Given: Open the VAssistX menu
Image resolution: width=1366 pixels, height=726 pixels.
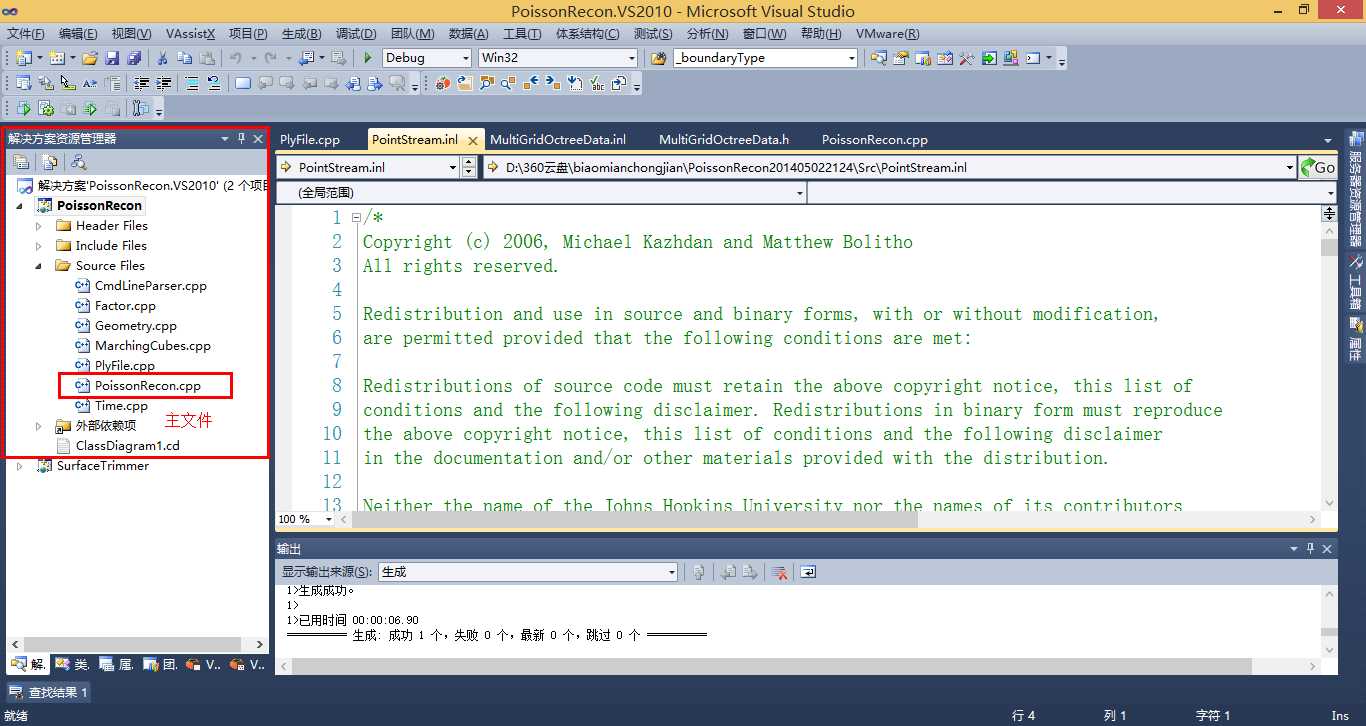Looking at the screenshot, I should tap(190, 34).
